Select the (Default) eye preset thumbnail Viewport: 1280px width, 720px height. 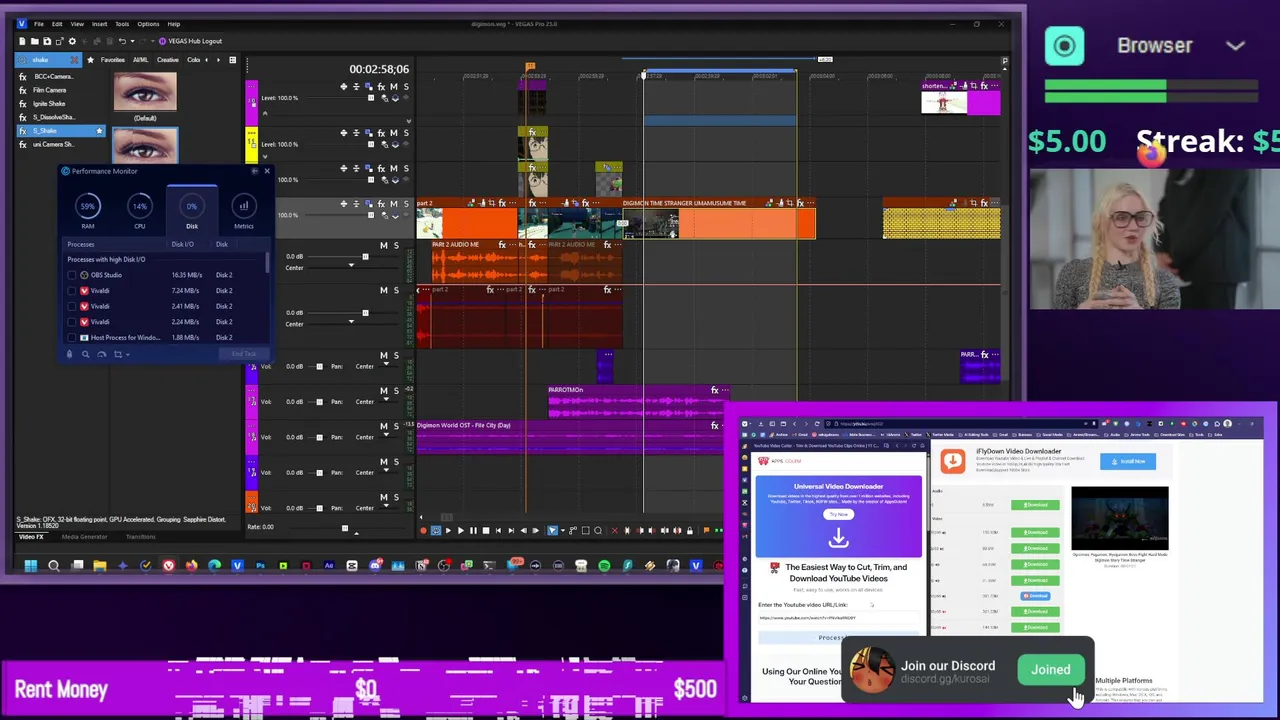coord(145,92)
